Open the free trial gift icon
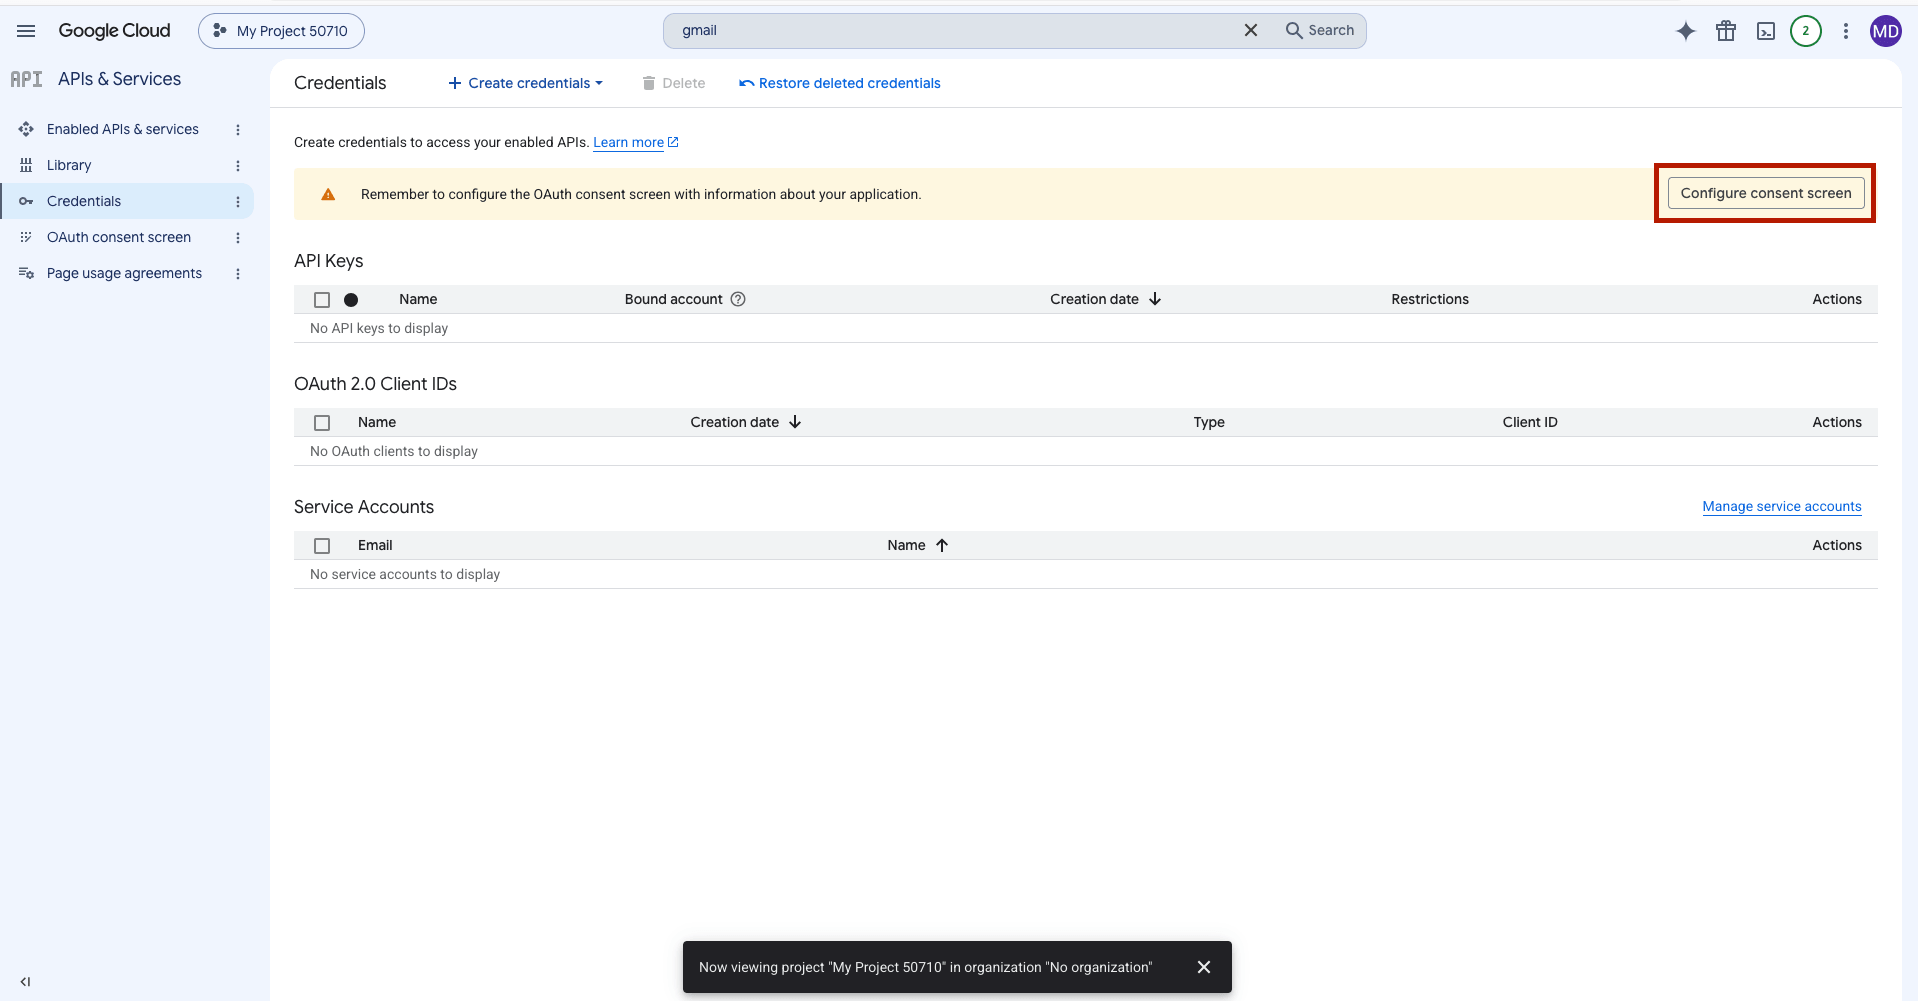1918x1001 pixels. (1726, 31)
